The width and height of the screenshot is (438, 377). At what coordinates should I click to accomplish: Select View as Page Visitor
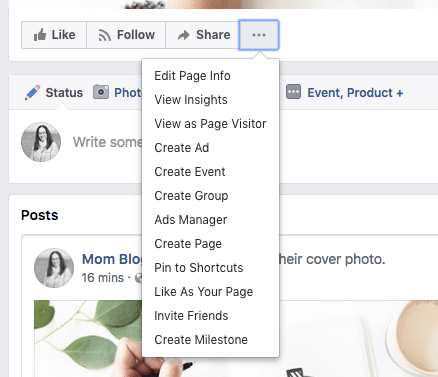210,124
